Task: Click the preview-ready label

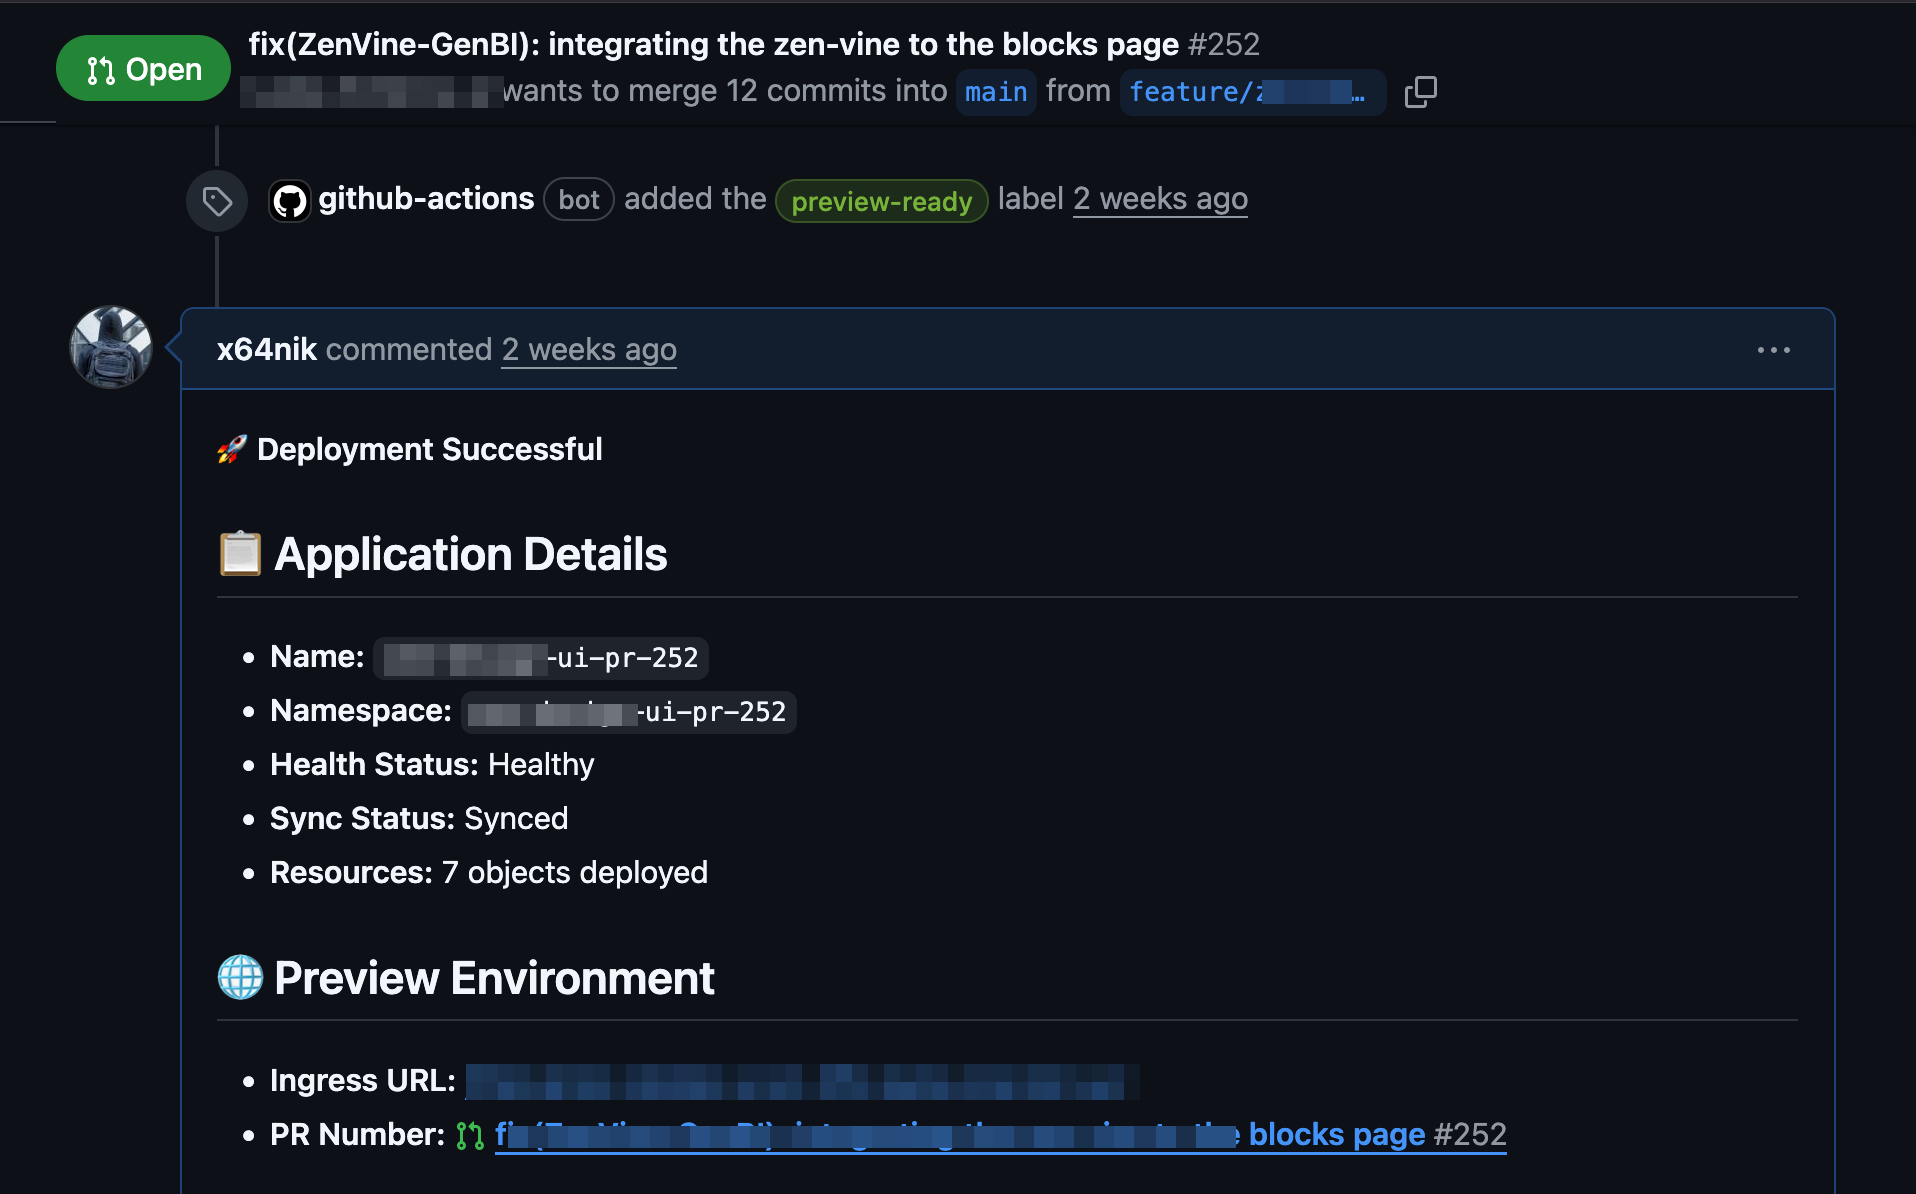Action: [881, 201]
